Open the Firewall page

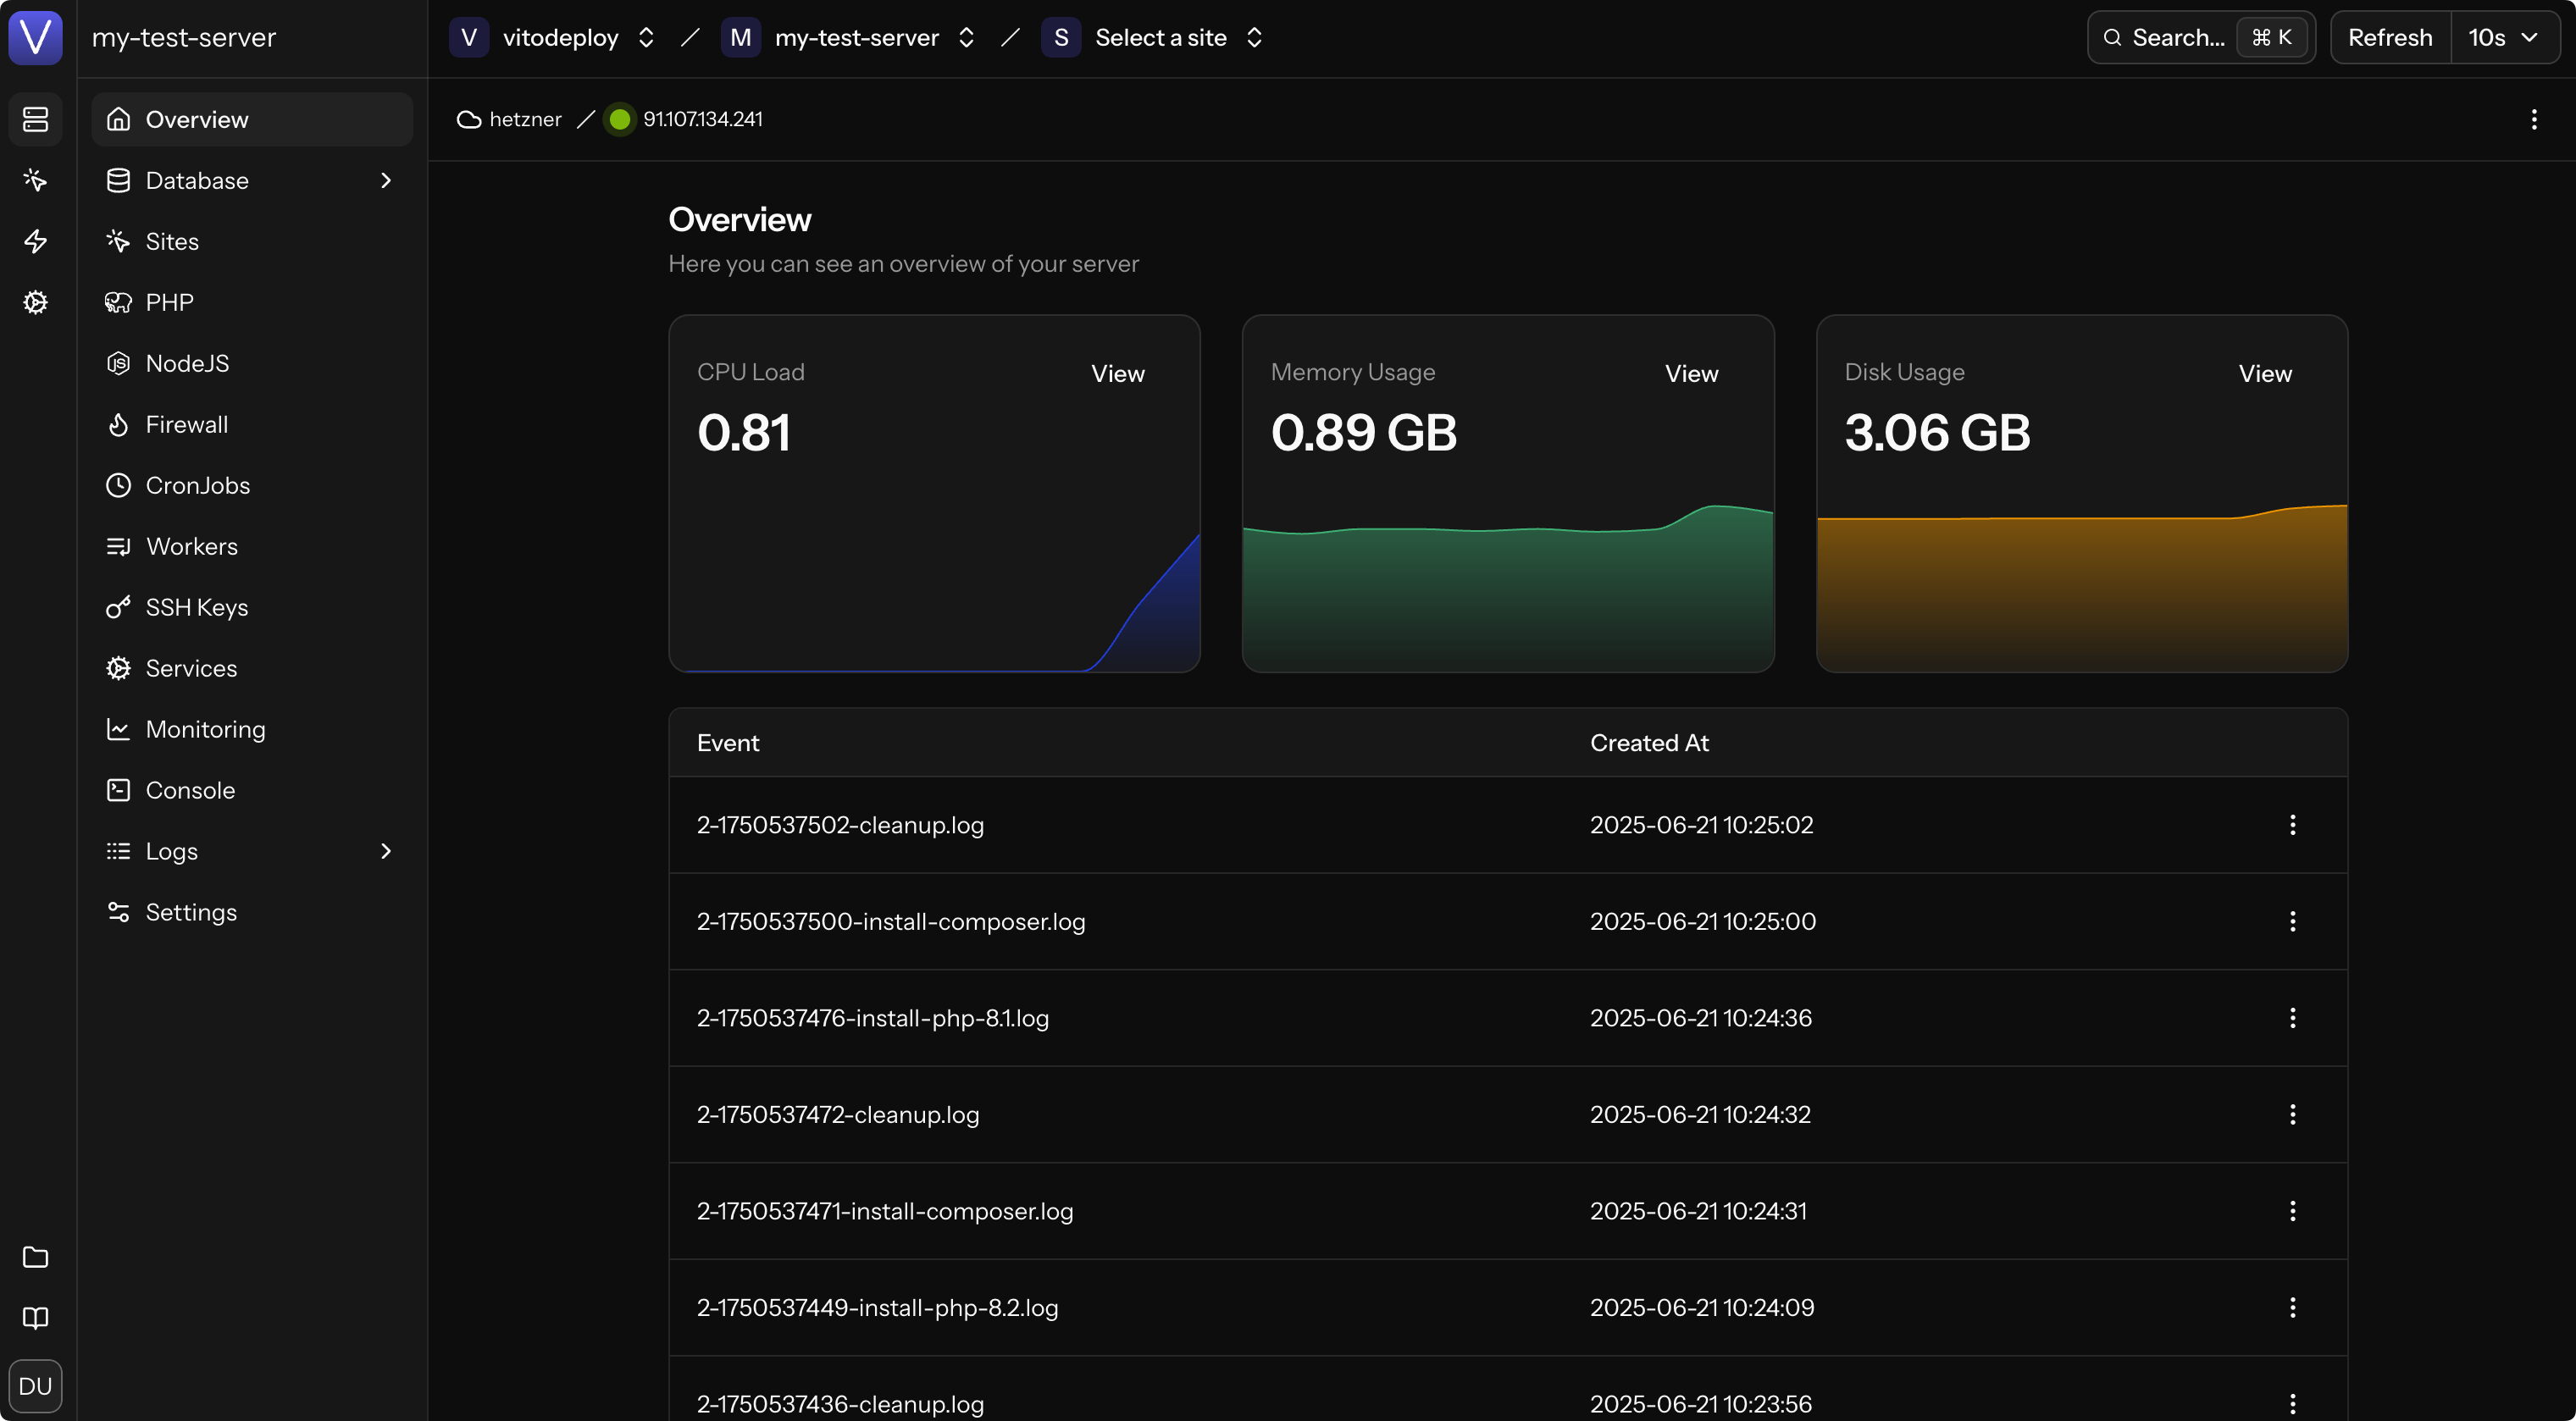click(252, 424)
